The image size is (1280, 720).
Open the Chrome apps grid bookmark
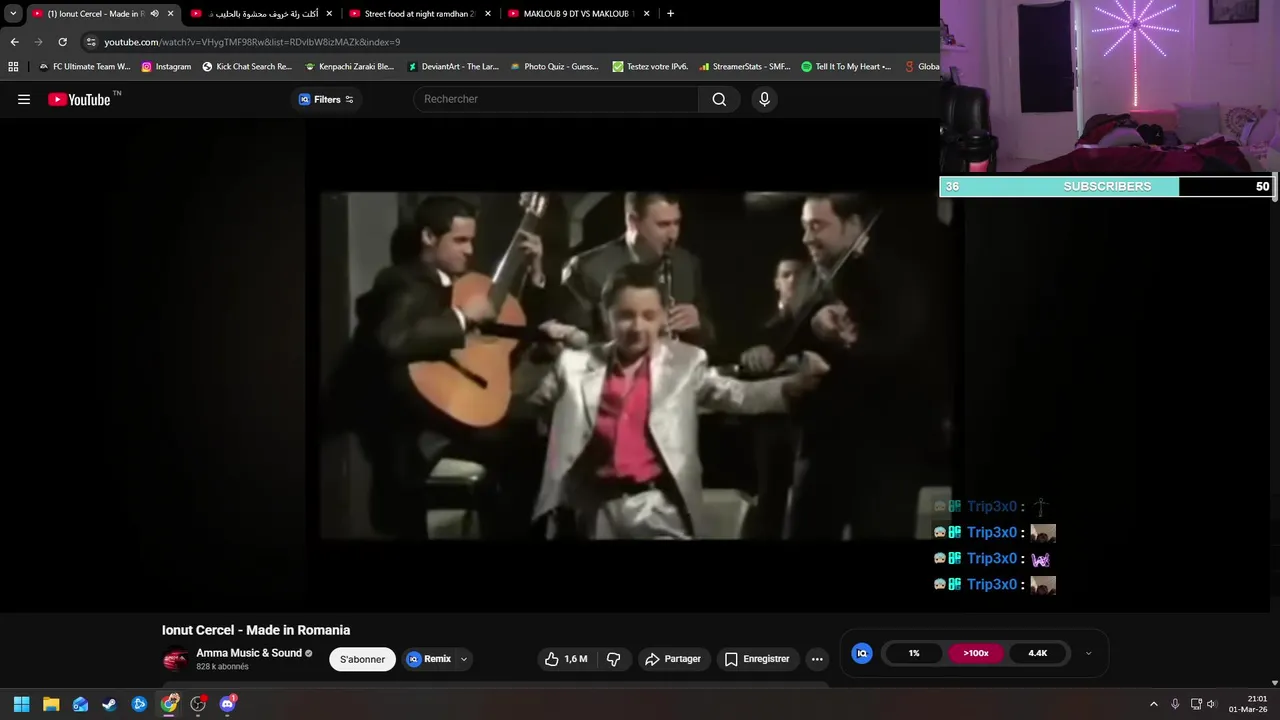pos(13,67)
